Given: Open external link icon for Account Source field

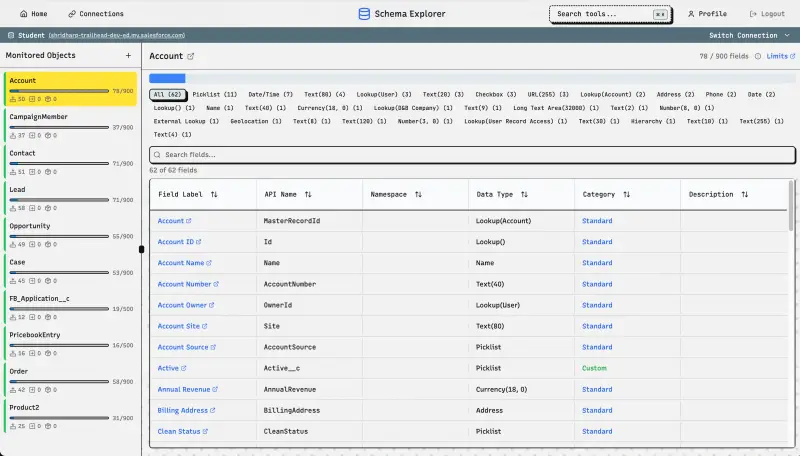Looking at the screenshot, I should click(x=213, y=347).
